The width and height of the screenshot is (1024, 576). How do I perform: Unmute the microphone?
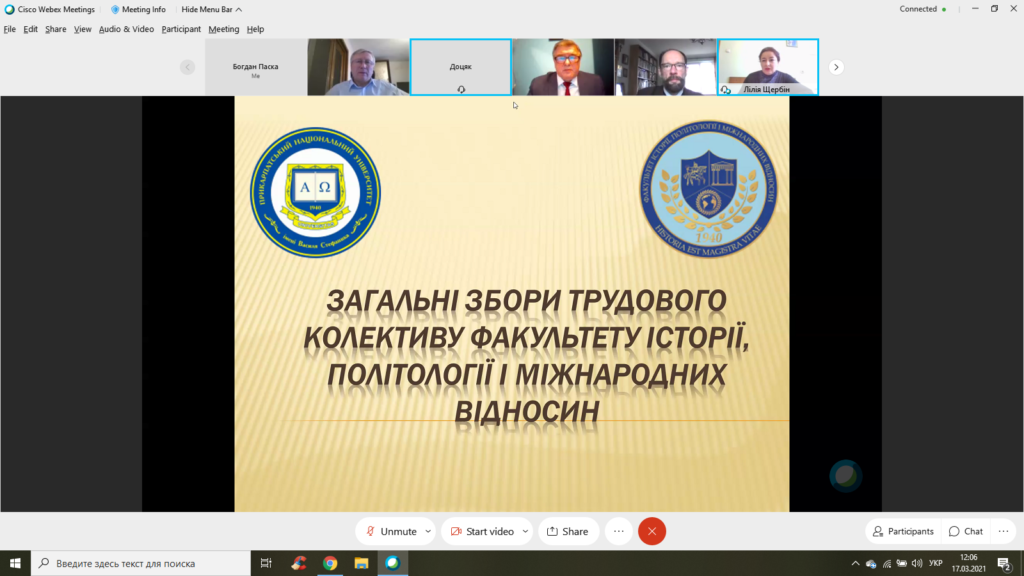tap(390, 531)
